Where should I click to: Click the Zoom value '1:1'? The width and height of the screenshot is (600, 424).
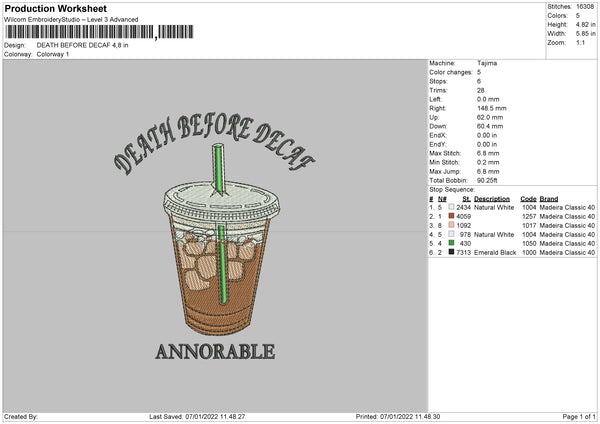(580, 42)
